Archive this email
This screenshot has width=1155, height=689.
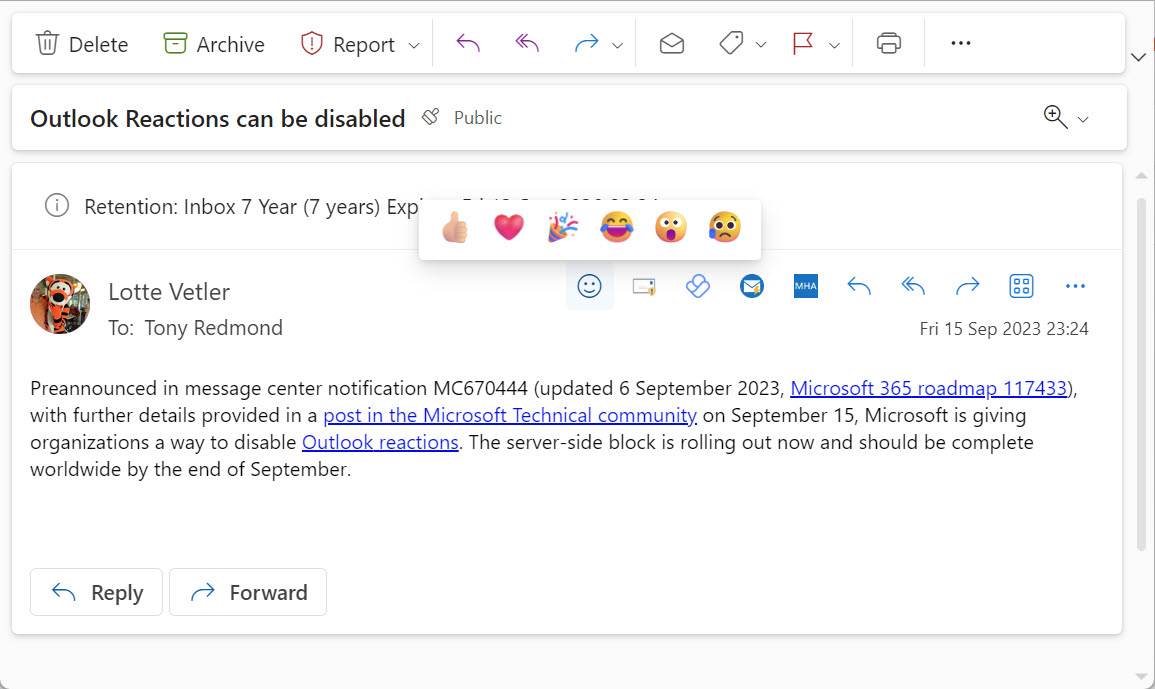click(214, 44)
